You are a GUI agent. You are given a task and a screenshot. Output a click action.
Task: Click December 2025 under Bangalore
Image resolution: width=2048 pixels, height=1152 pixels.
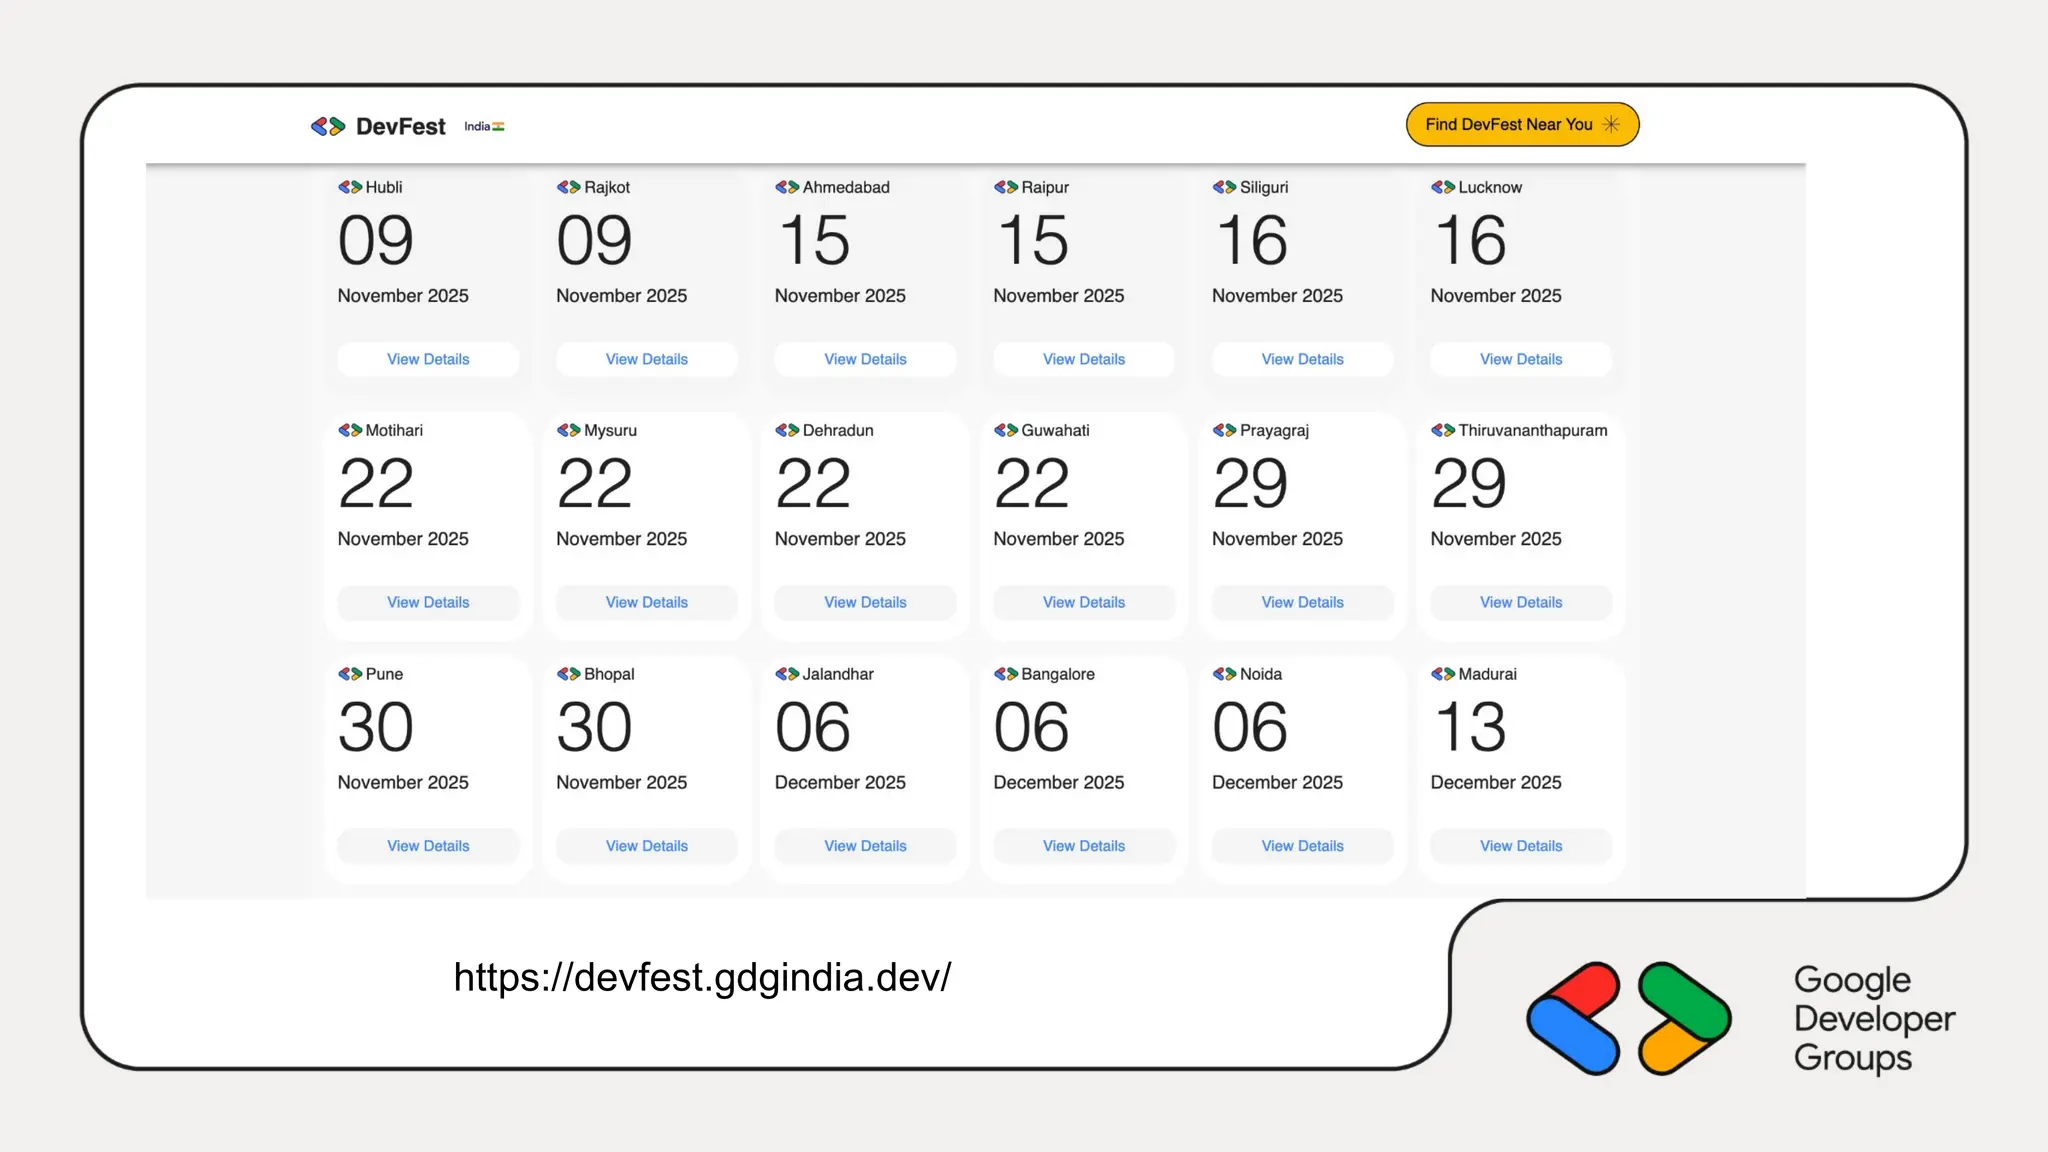pyautogui.click(x=1058, y=782)
